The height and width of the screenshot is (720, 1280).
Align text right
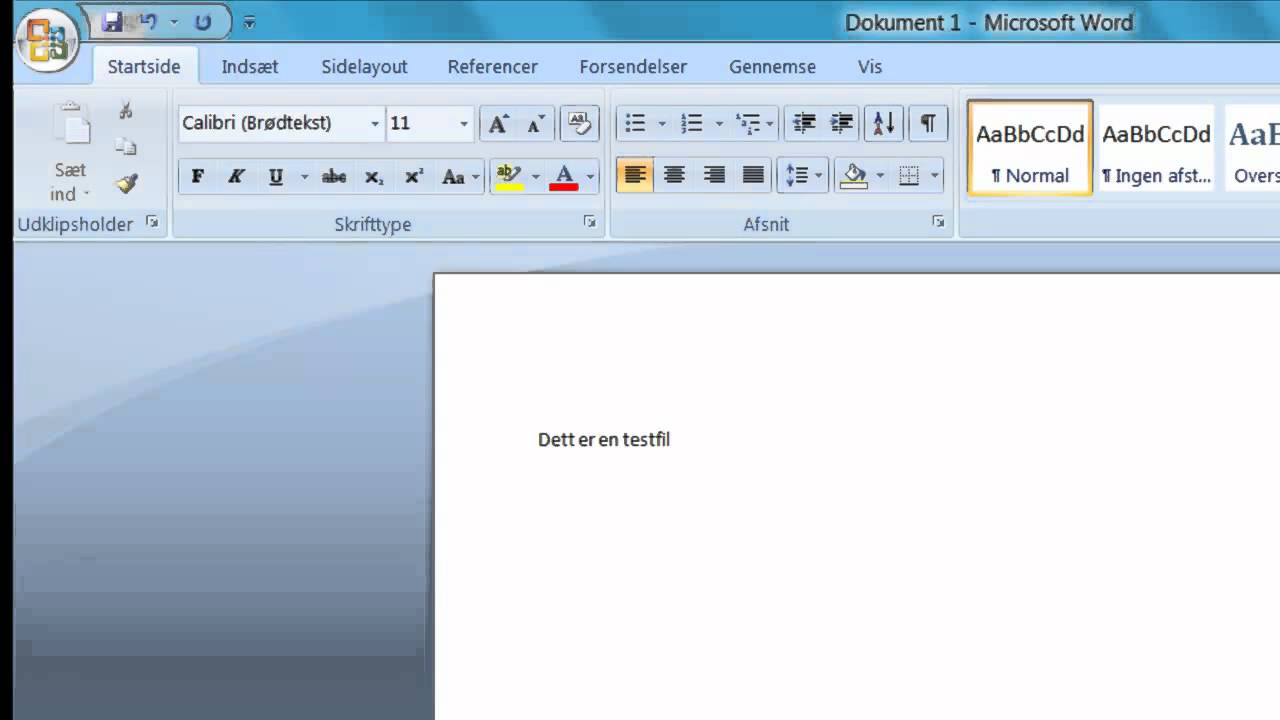tap(713, 177)
